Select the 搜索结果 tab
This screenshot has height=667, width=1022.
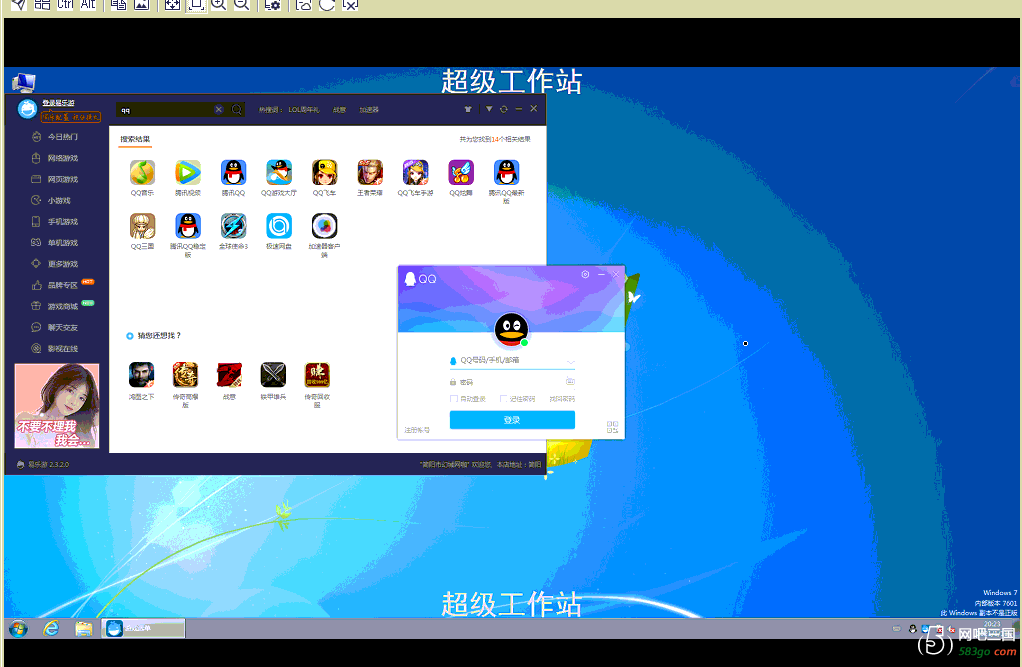tap(135, 139)
